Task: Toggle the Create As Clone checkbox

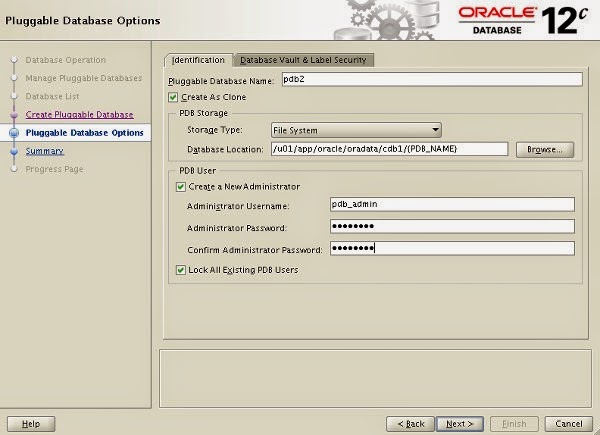Action: coord(173,97)
